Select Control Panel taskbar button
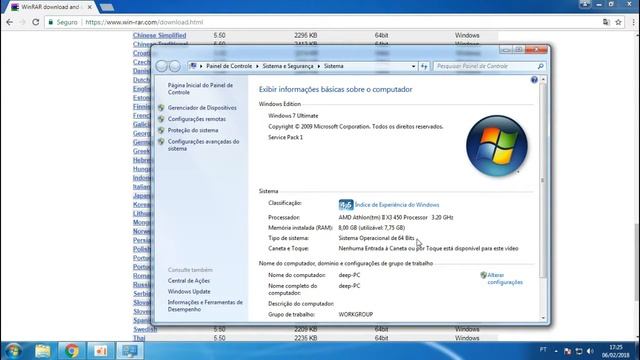This screenshot has width=640, height=360. (x=130, y=351)
